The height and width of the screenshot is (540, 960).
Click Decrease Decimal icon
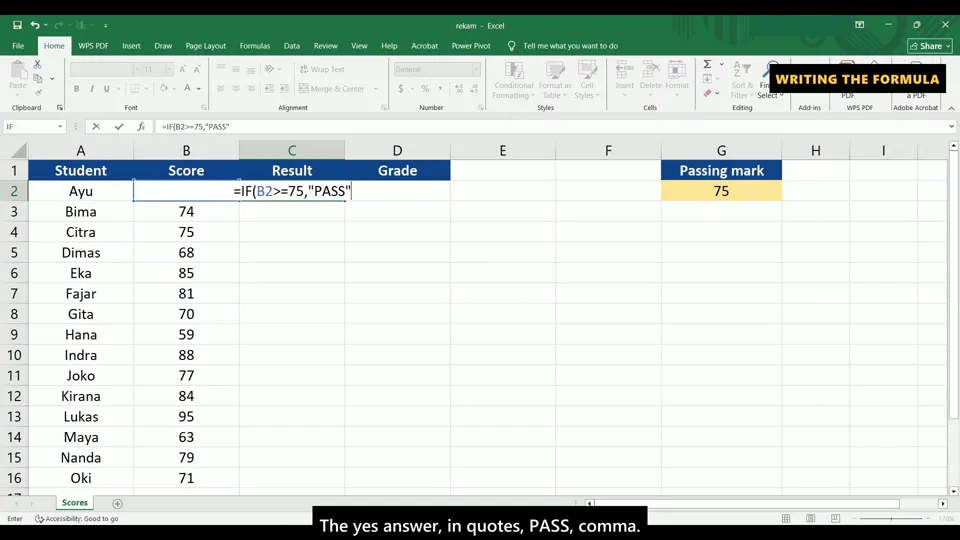tap(474, 89)
